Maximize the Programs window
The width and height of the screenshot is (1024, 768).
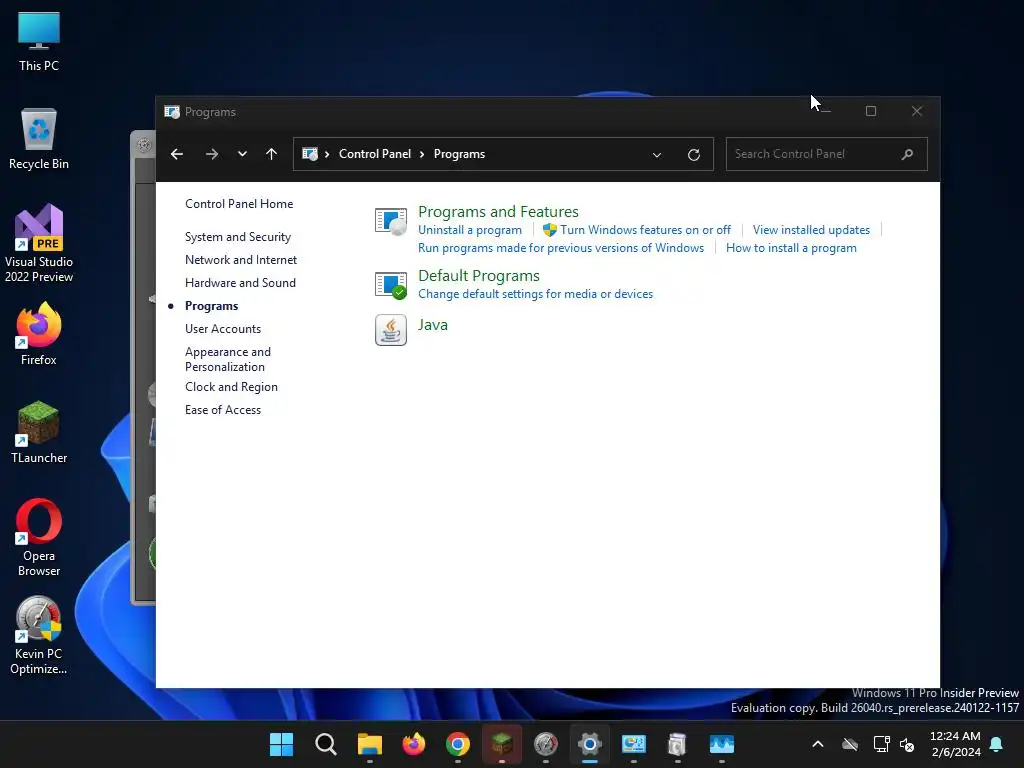[871, 111]
